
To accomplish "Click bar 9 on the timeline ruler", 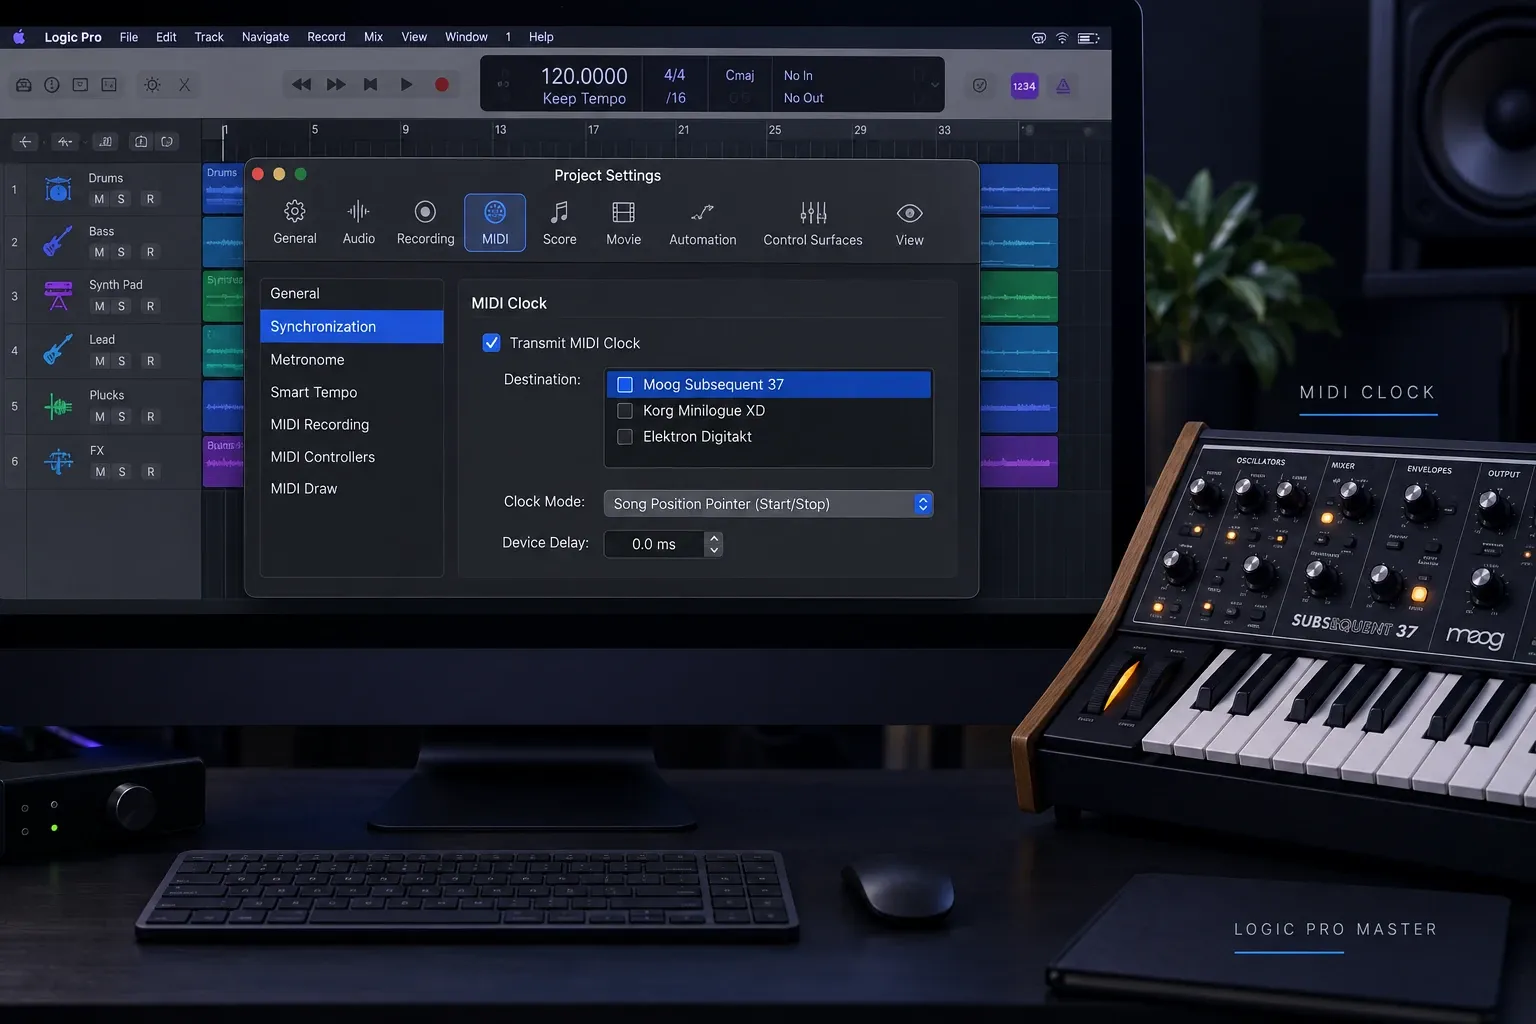I will (x=405, y=130).
